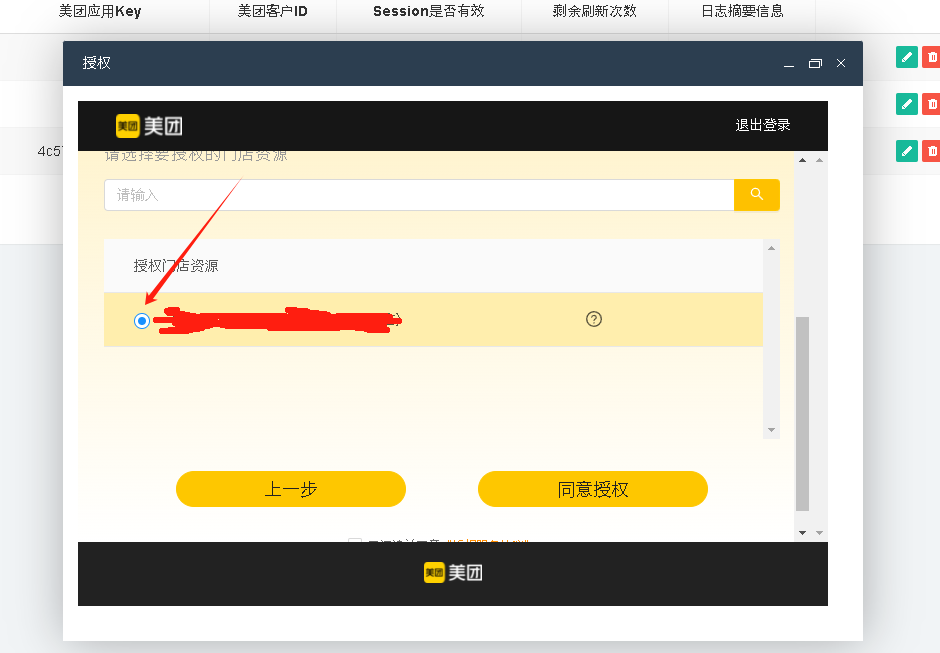Click the page scrollbar down arrow

[x=803, y=533]
